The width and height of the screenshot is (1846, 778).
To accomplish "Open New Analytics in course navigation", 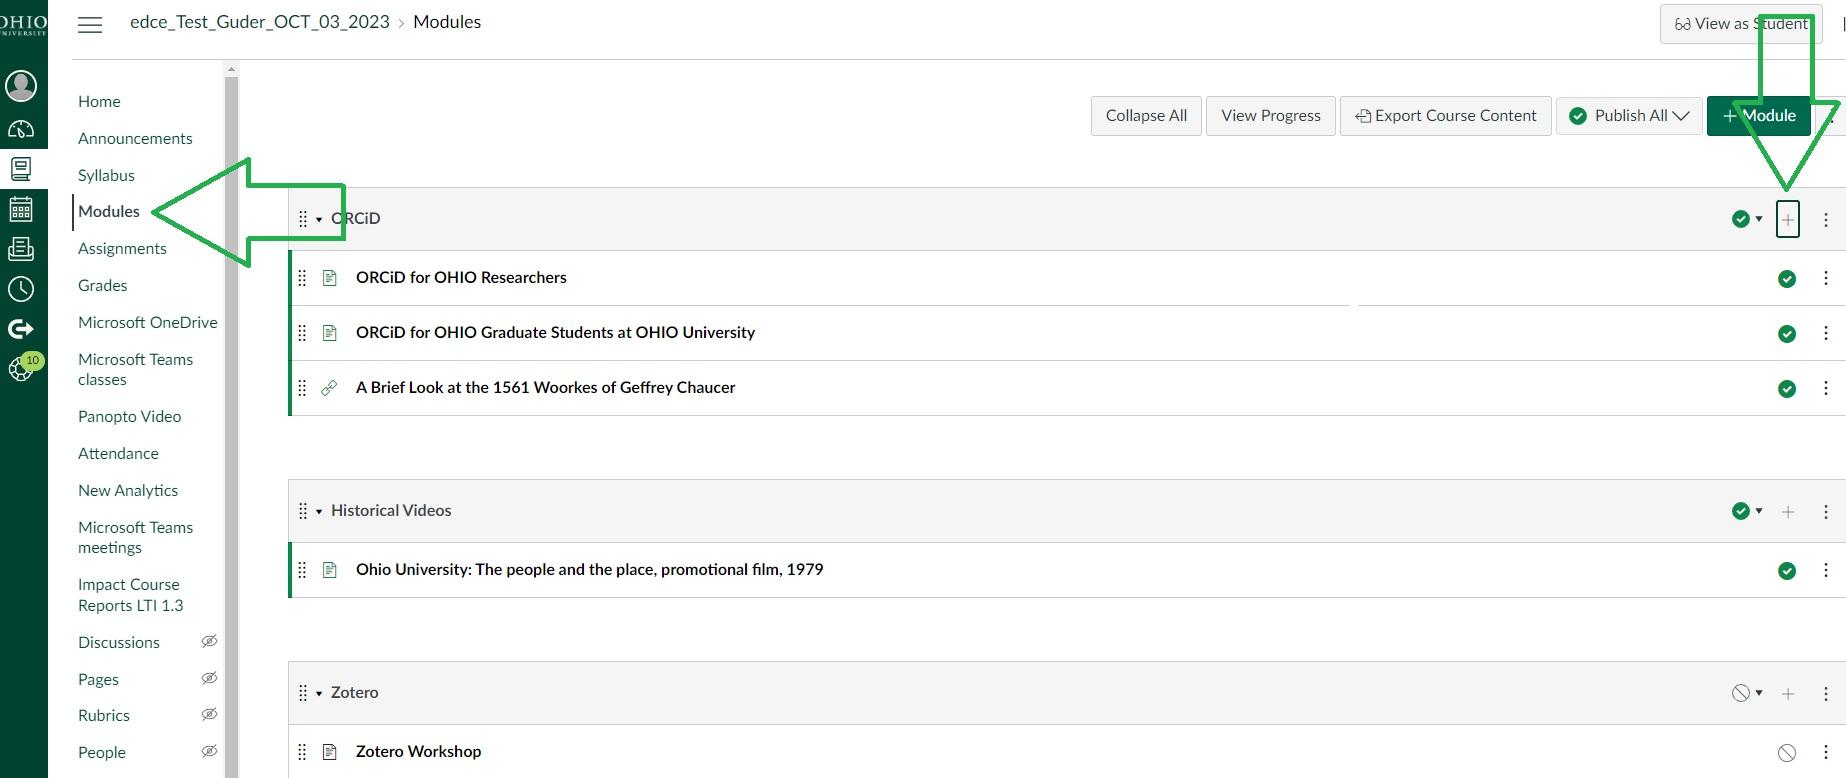I will click(x=128, y=490).
